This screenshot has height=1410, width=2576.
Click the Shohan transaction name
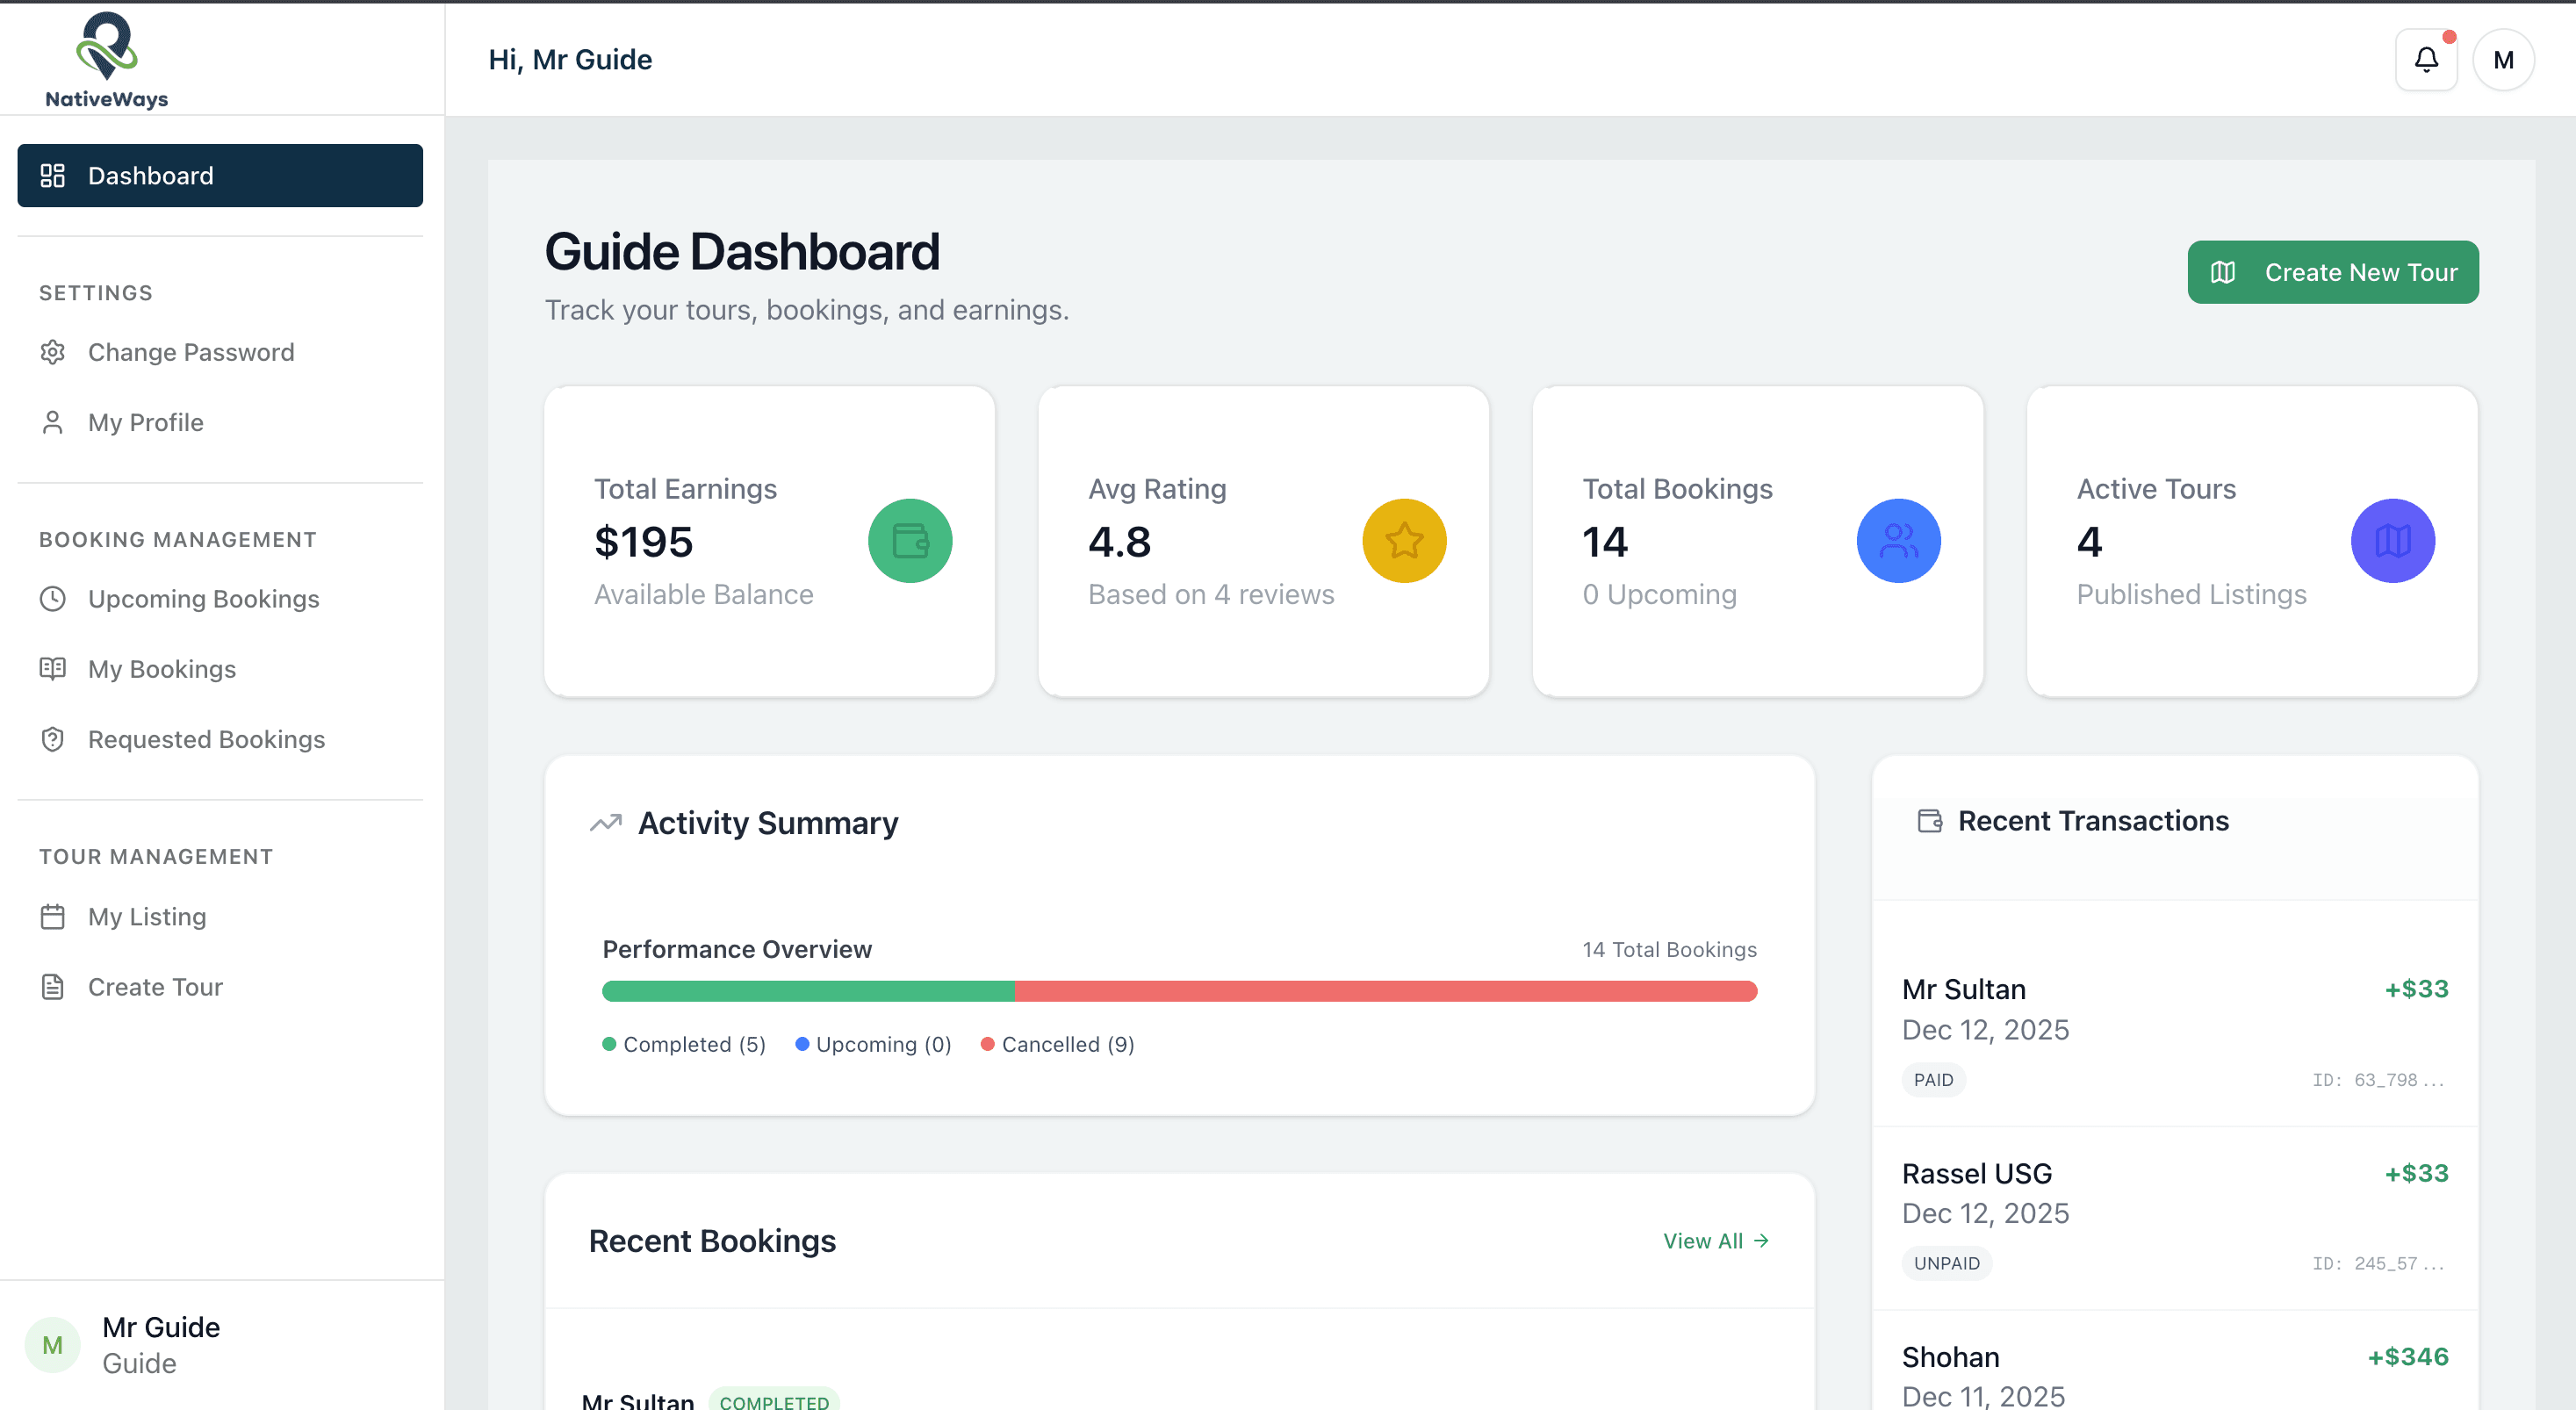(x=1951, y=1357)
